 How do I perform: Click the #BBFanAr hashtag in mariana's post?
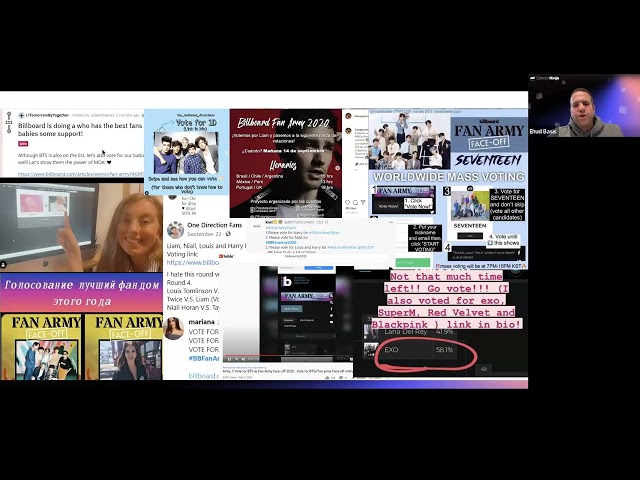point(204,358)
